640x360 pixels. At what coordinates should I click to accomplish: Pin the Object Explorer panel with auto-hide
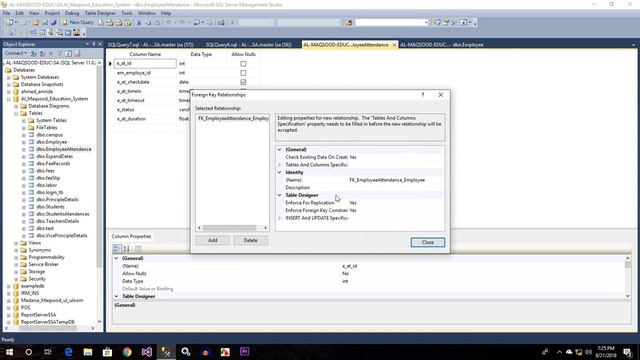[x=93, y=44]
